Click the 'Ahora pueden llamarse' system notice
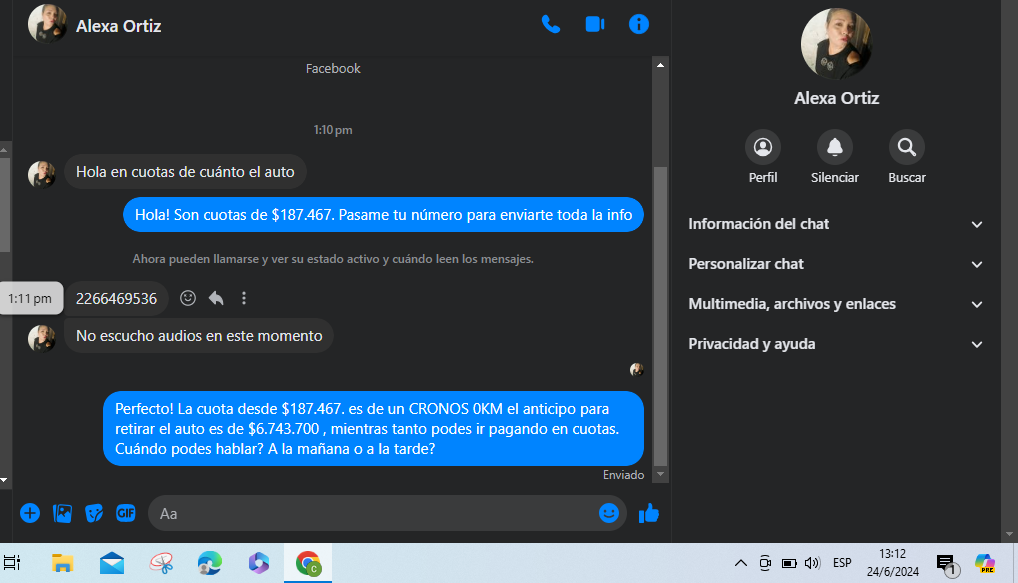Image resolution: width=1018 pixels, height=583 pixels. pos(333,259)
